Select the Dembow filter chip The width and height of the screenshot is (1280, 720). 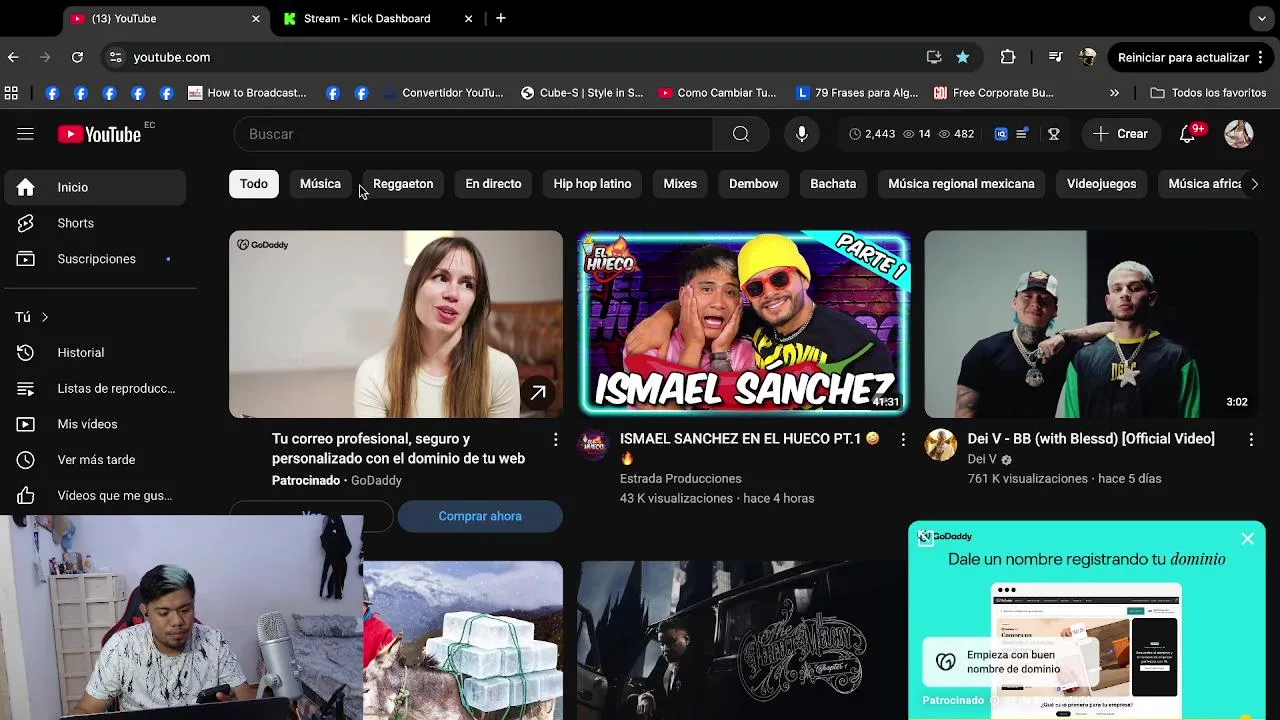coord(754,184)
